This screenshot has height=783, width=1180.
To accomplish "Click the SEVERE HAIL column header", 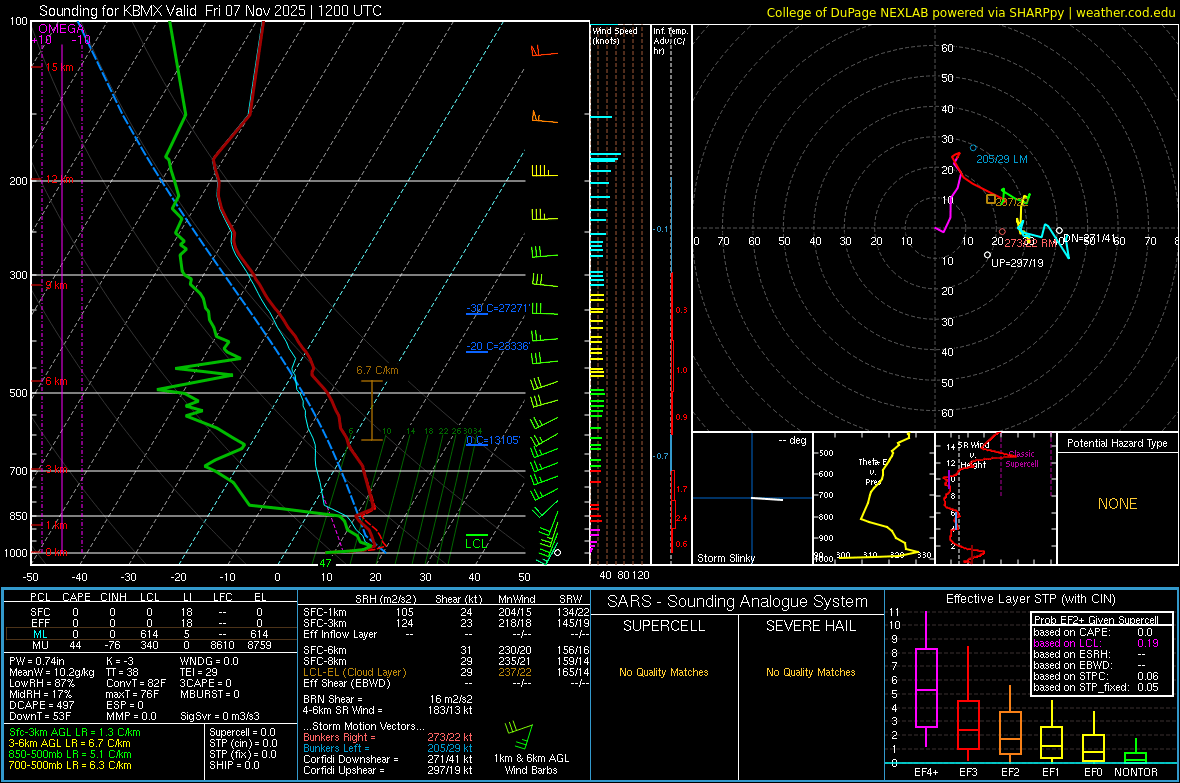I will [x=810, y=626].
